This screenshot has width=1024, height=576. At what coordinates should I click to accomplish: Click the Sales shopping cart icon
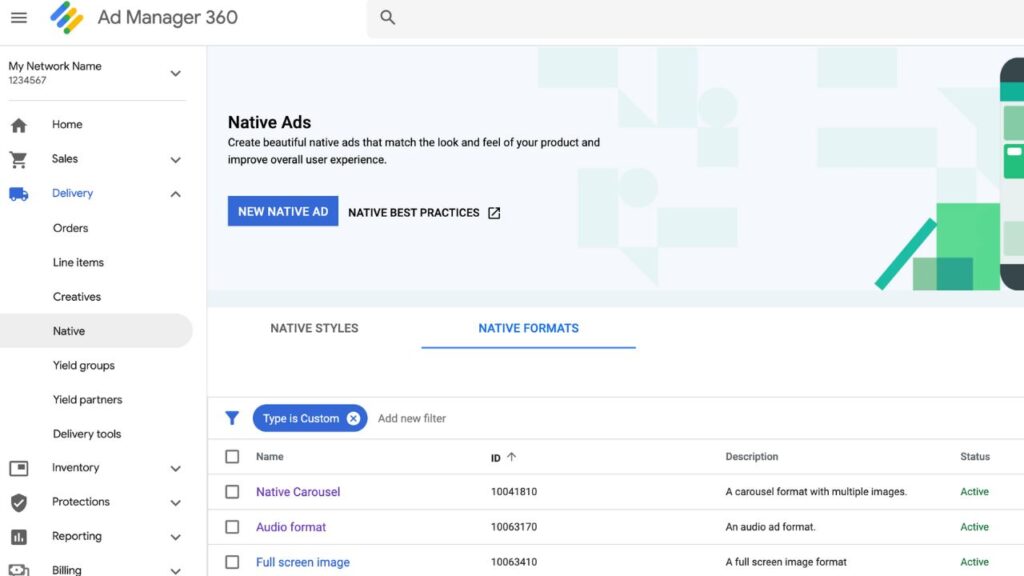pyautogui.click(x=18, y=159)
